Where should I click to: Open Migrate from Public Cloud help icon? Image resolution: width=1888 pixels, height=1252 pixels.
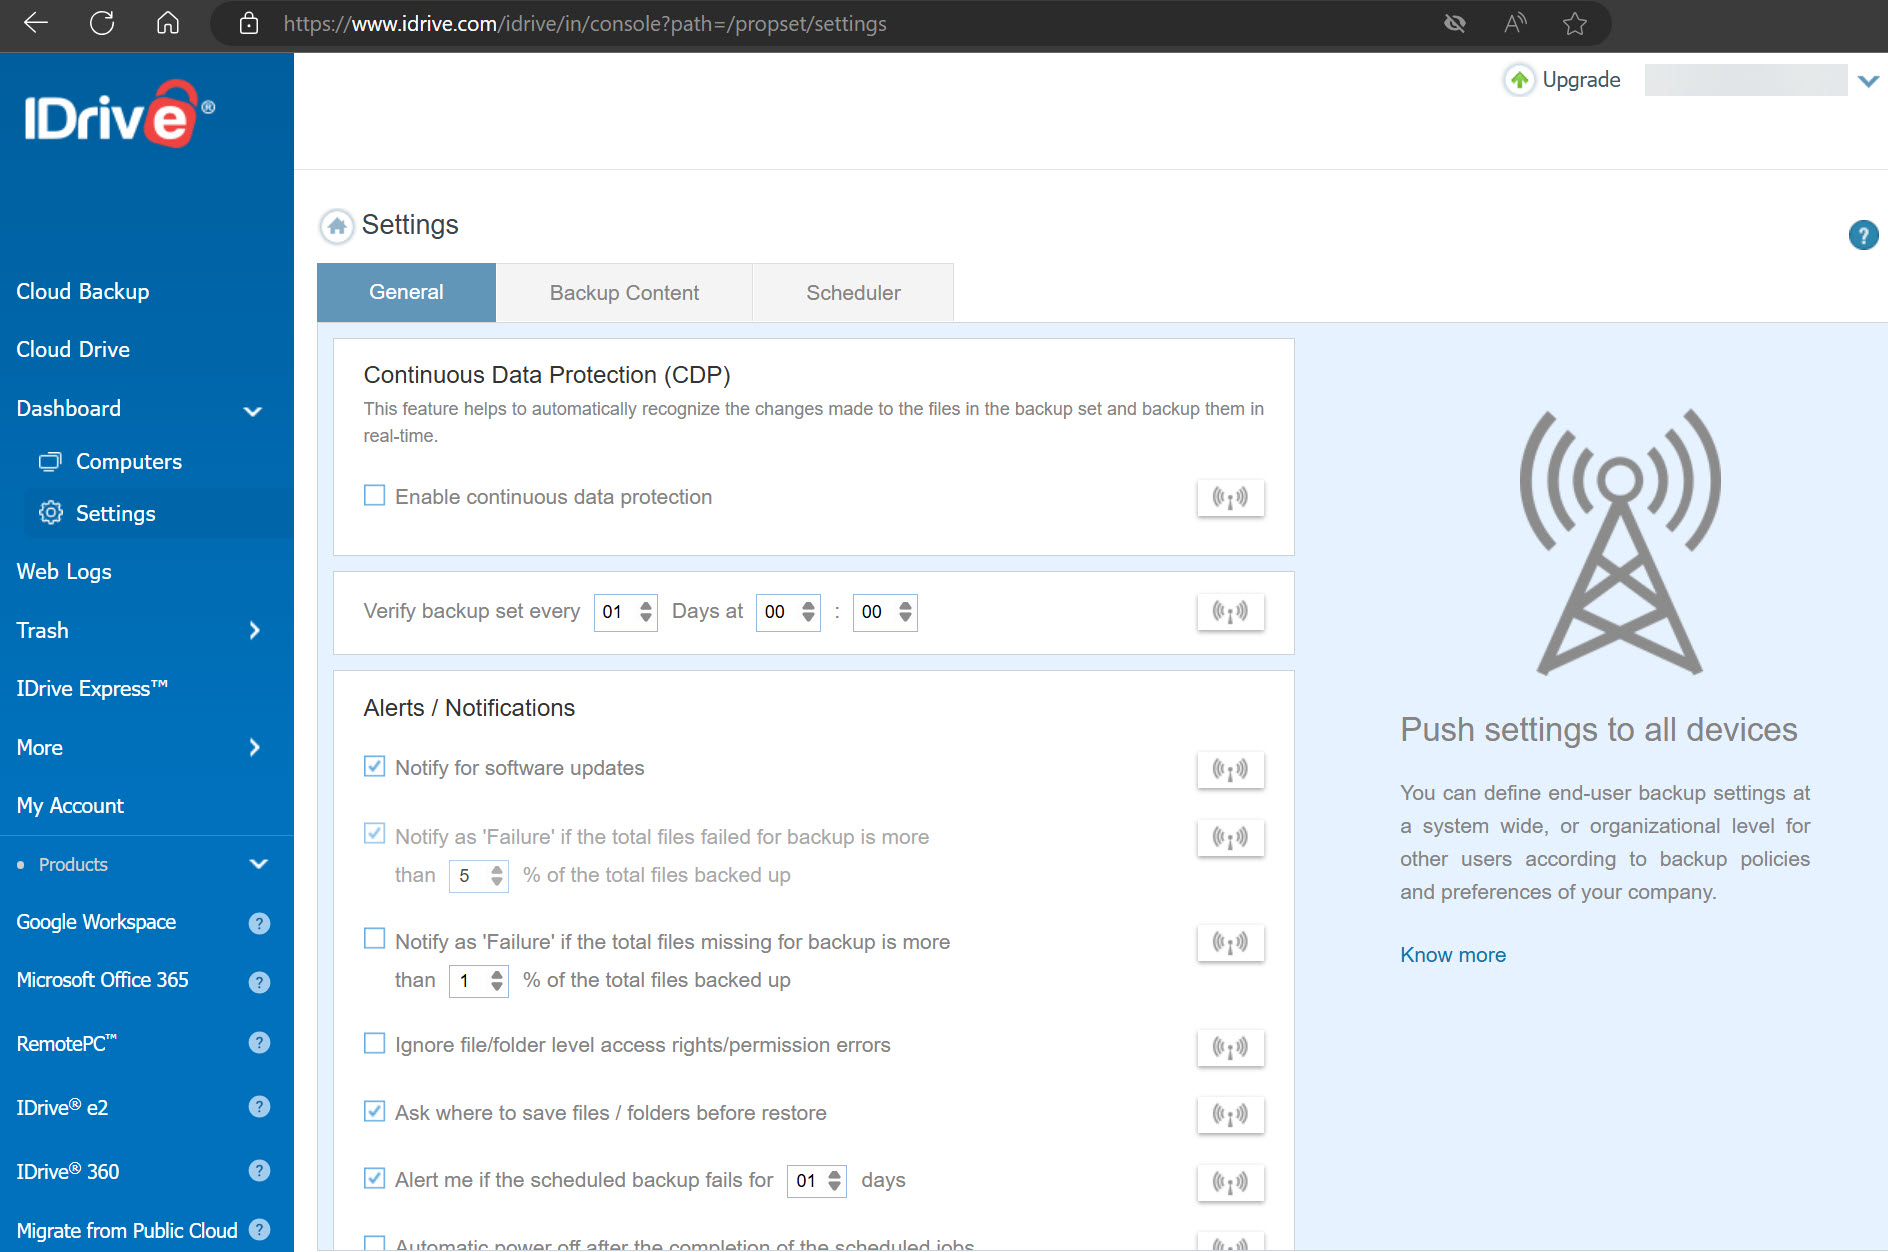pos(259,1230)
